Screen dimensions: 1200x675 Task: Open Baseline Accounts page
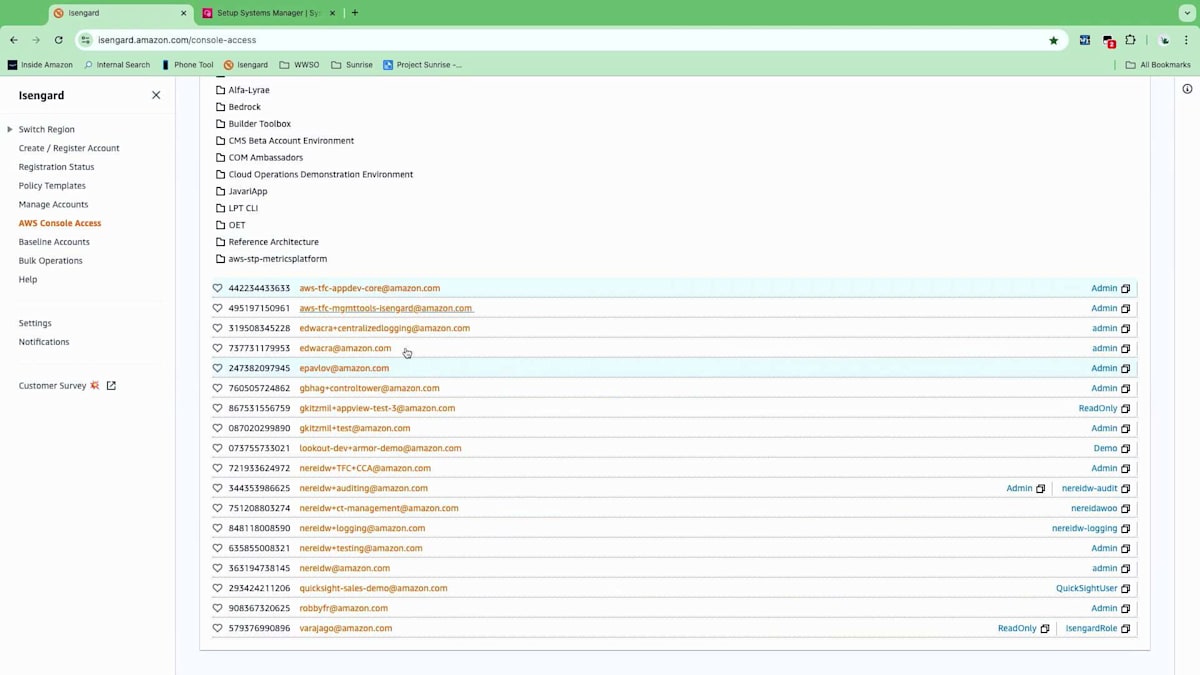[54, 242]
